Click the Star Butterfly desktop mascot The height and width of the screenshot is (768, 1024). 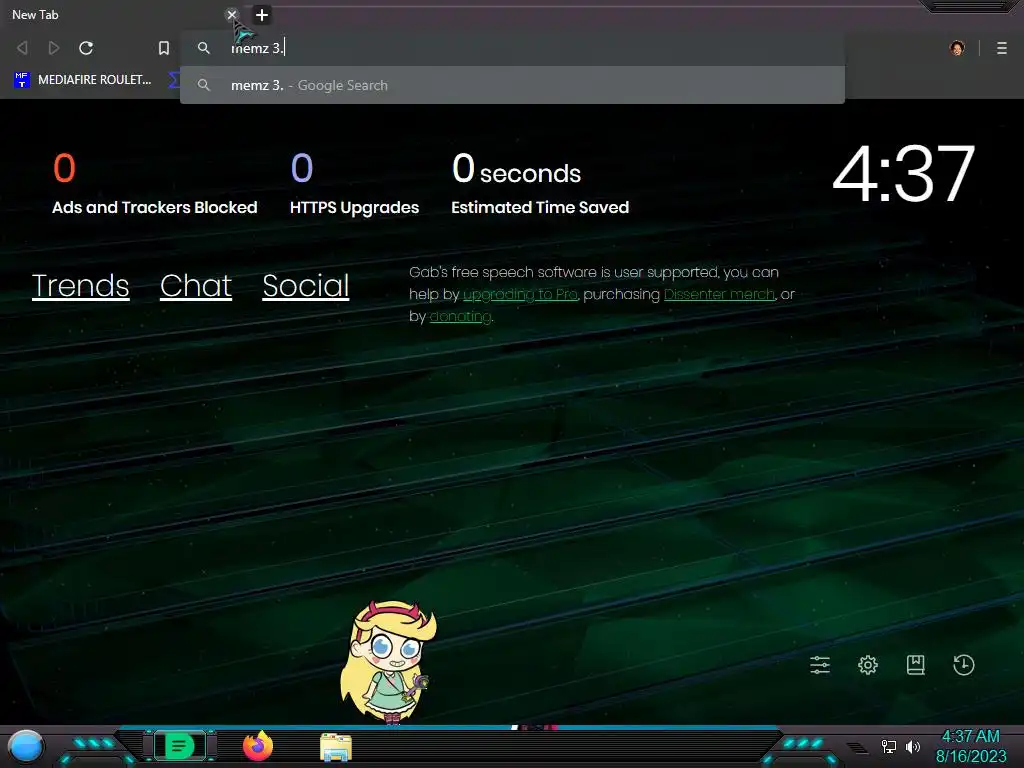click(x=389, y=662)
